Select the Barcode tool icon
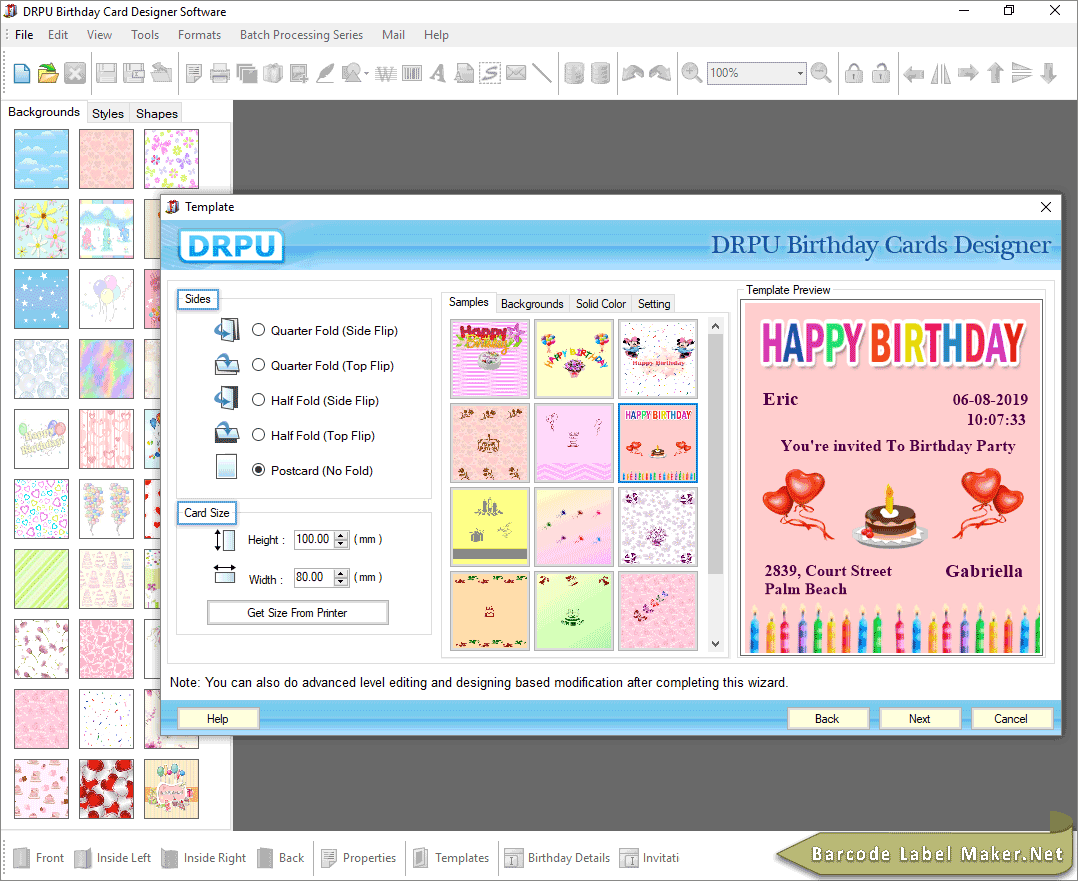 pyautogui.click(x=412, y=73)
